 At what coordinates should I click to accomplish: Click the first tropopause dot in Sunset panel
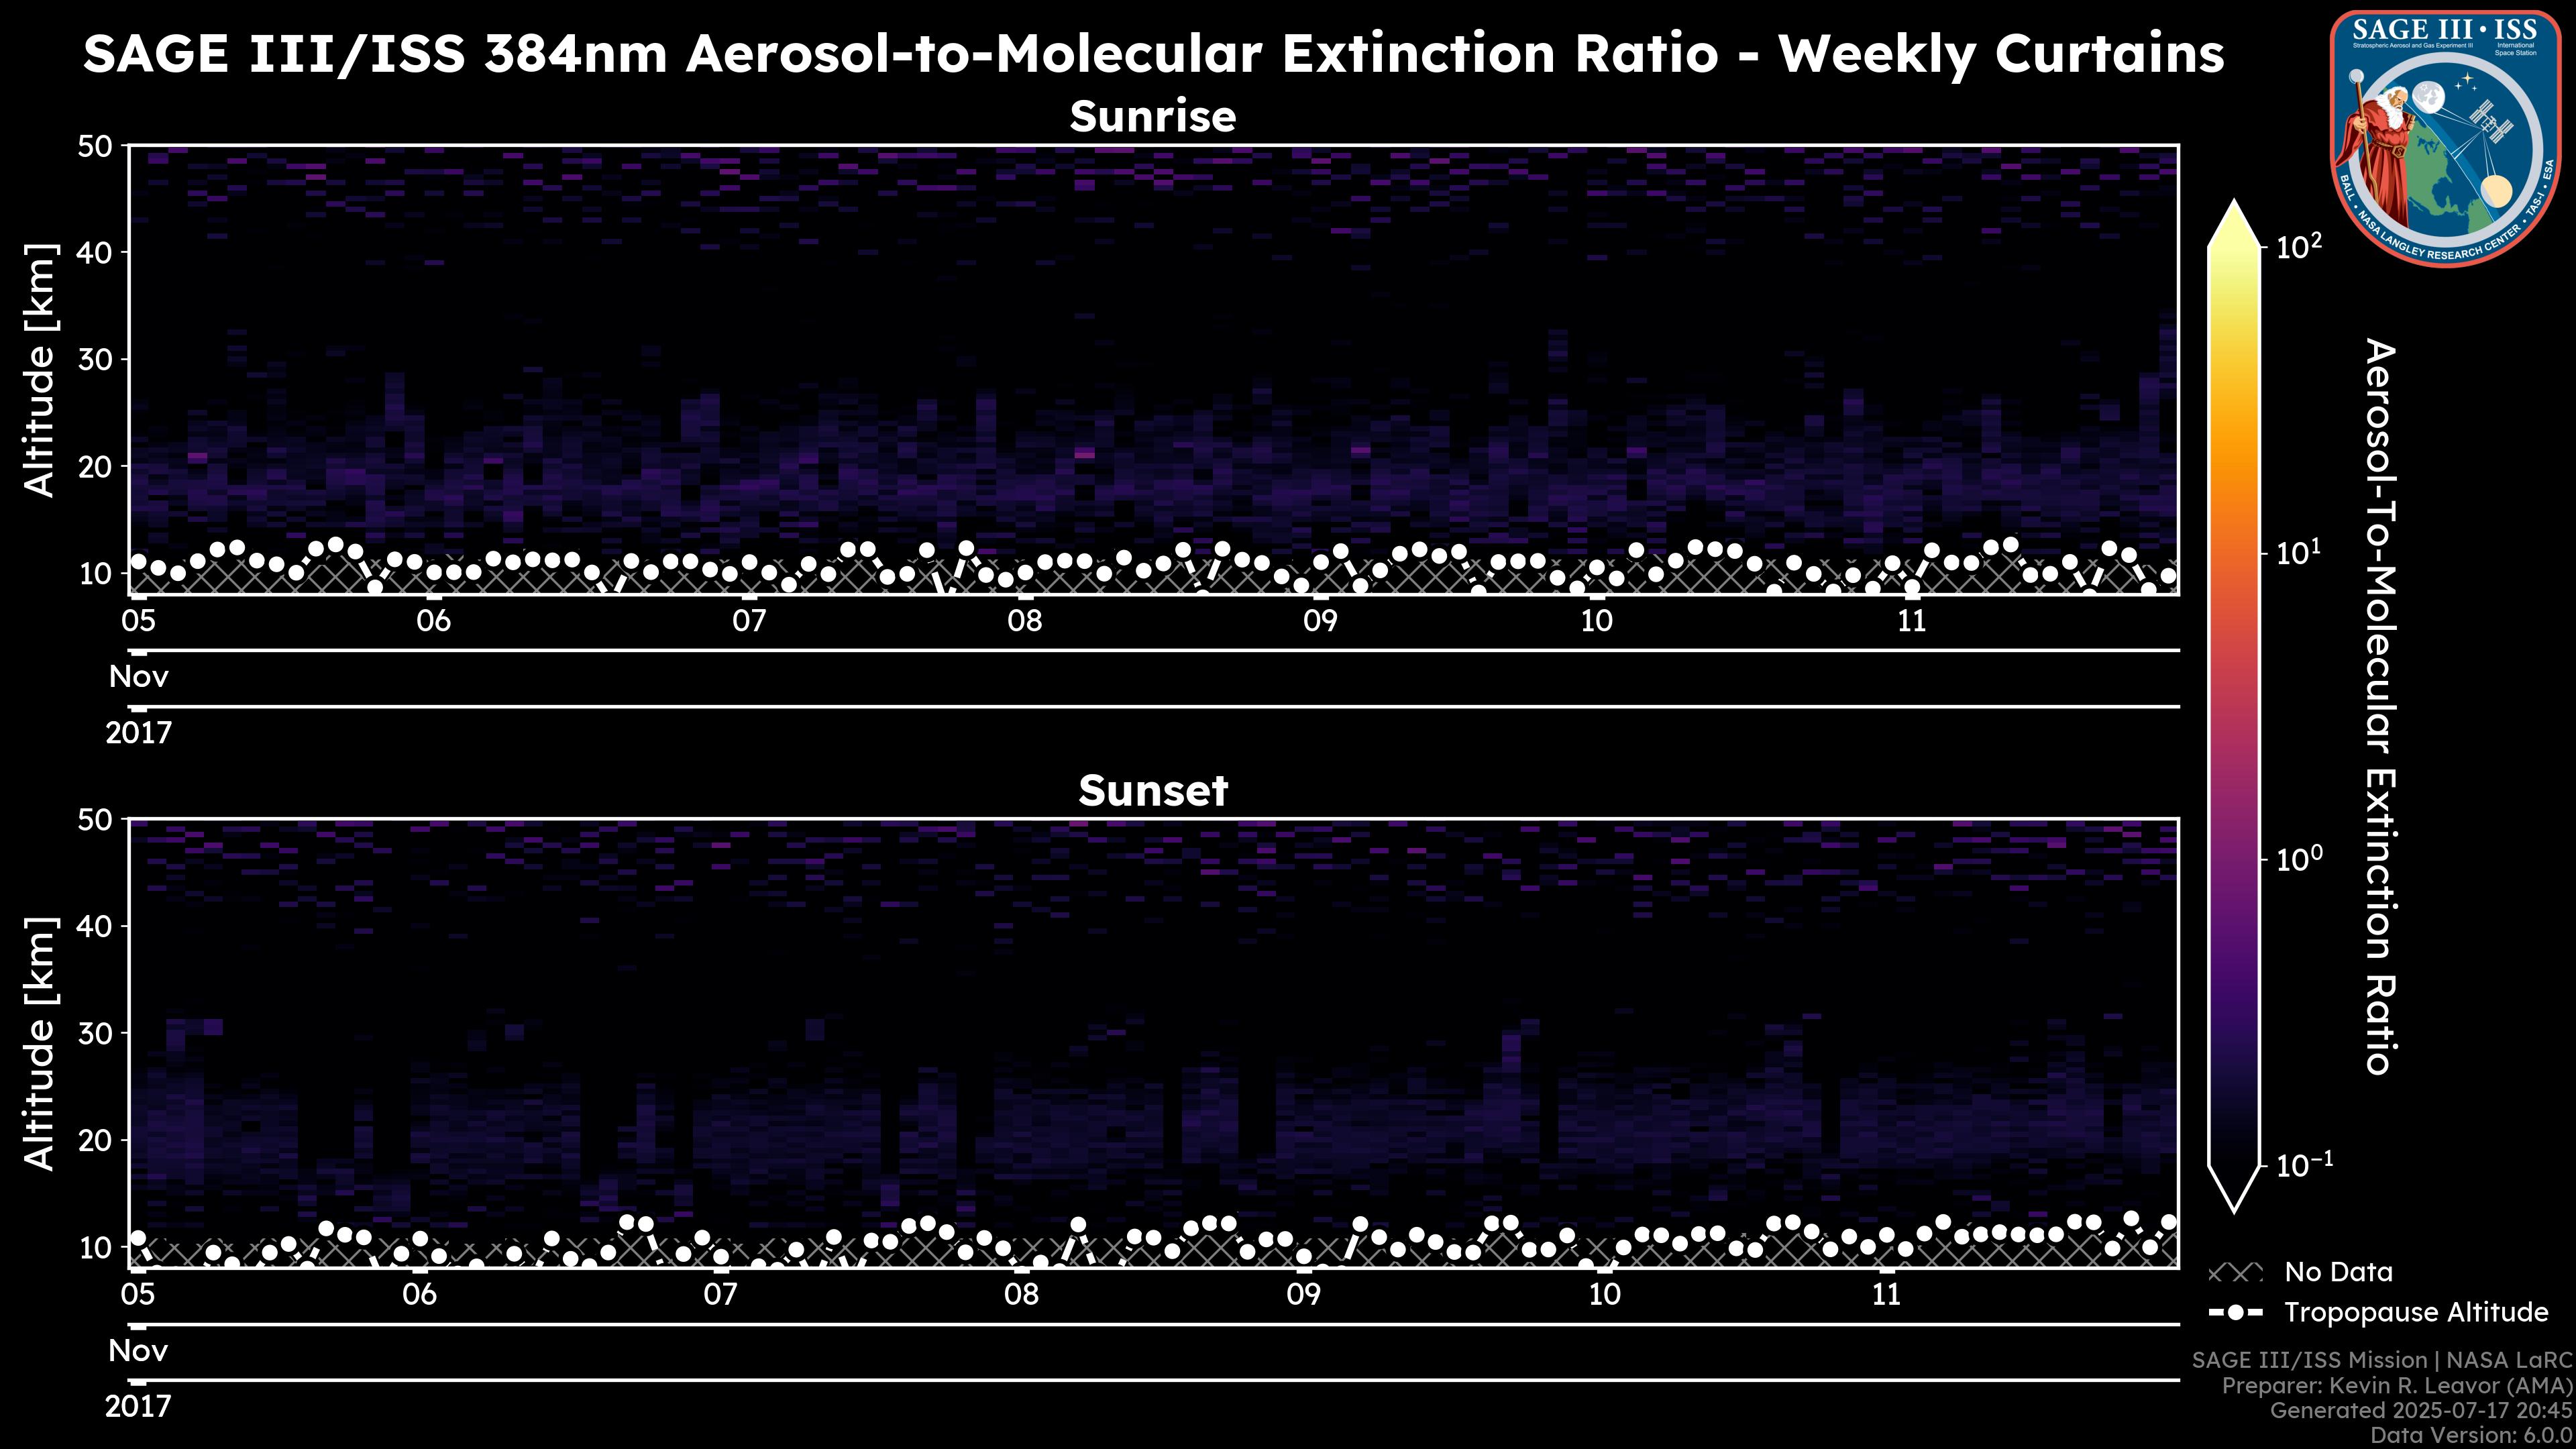138,1238
